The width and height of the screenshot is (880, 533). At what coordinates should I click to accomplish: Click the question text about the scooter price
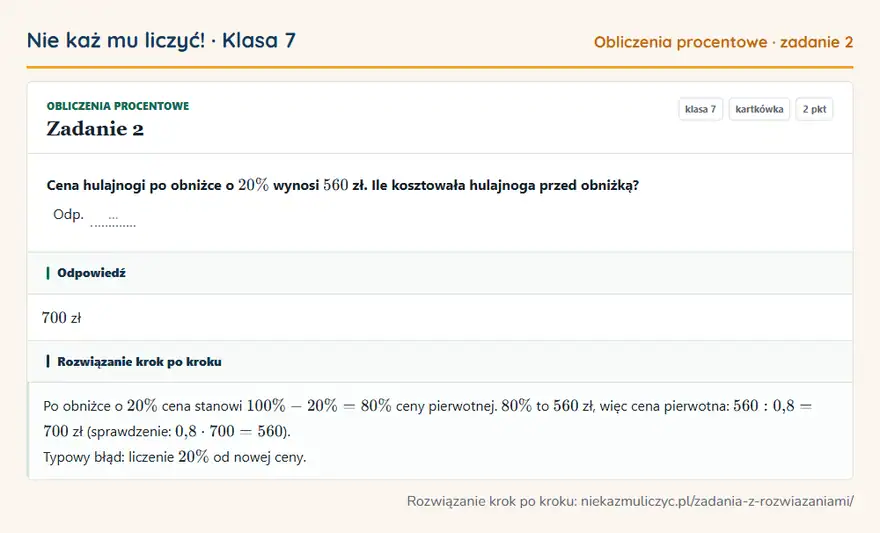coord(342,185)
